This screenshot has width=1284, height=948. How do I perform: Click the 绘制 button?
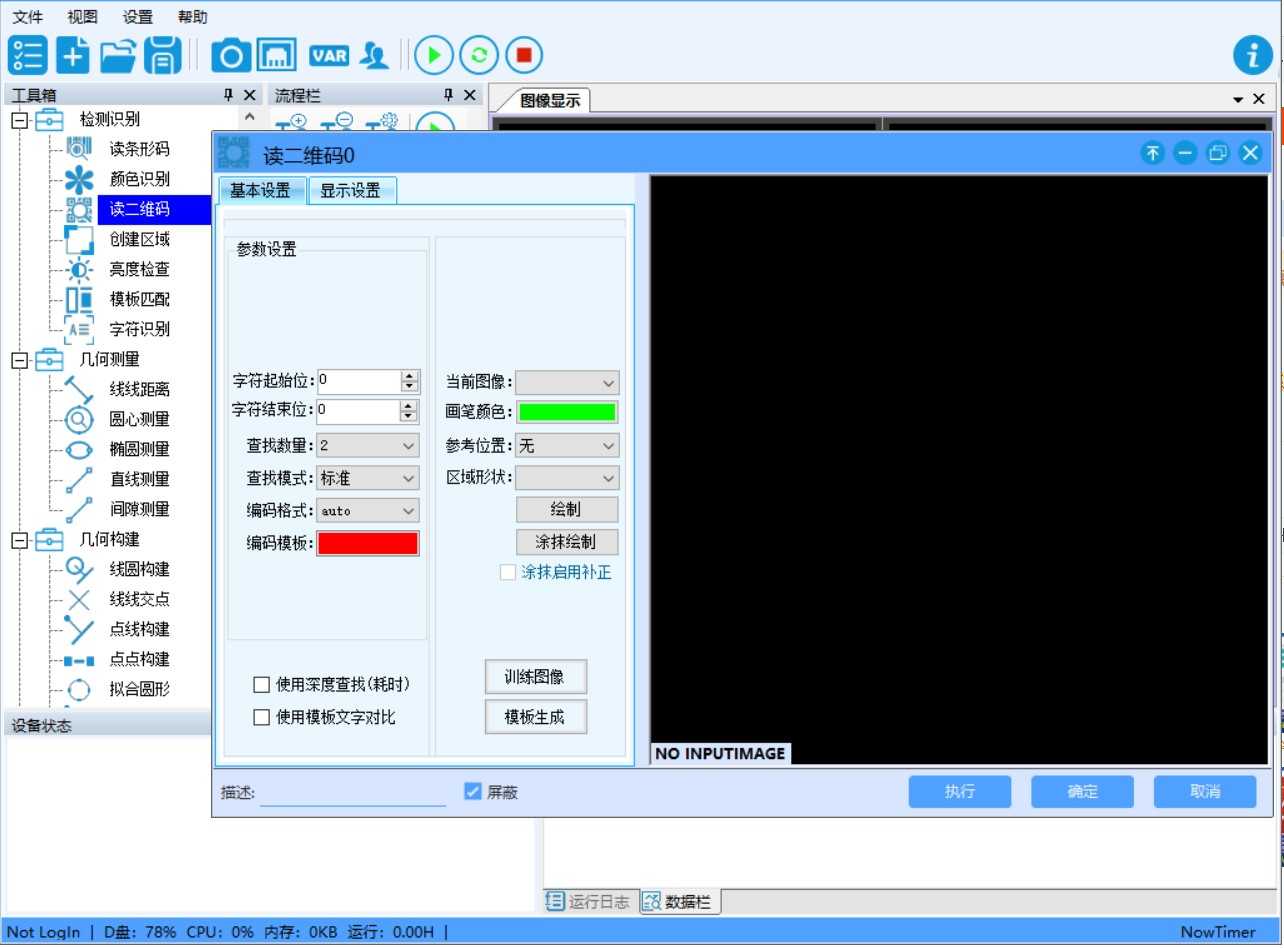567,509
